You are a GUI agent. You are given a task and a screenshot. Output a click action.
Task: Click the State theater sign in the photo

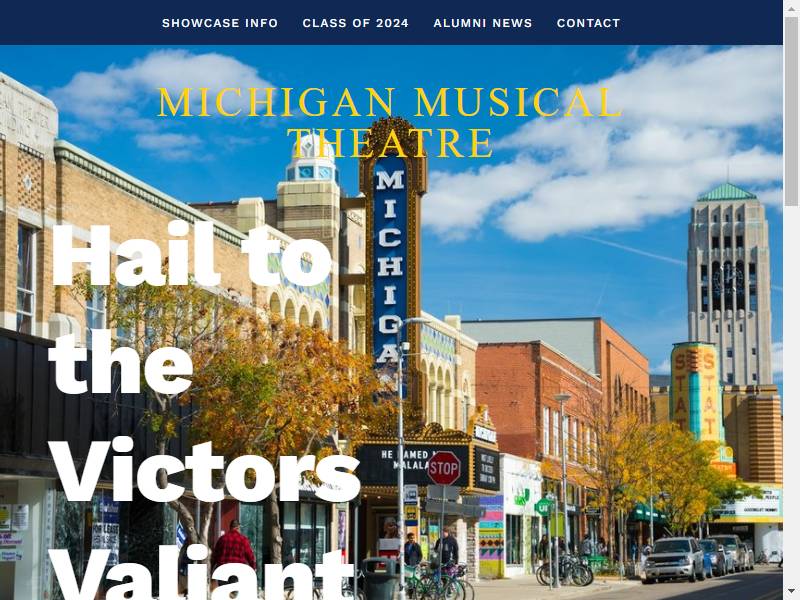point(696,393)
